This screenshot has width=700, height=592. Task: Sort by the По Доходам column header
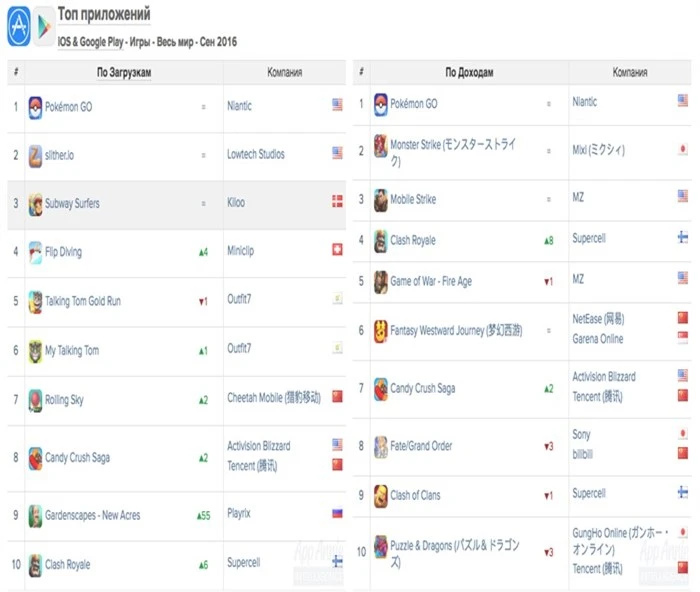pyautogui.click(x=469, y=73)
